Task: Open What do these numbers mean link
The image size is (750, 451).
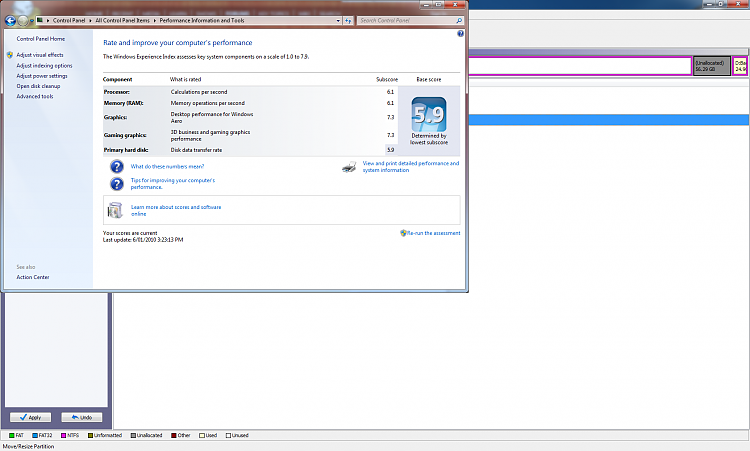Action: (x=167, y=166)
